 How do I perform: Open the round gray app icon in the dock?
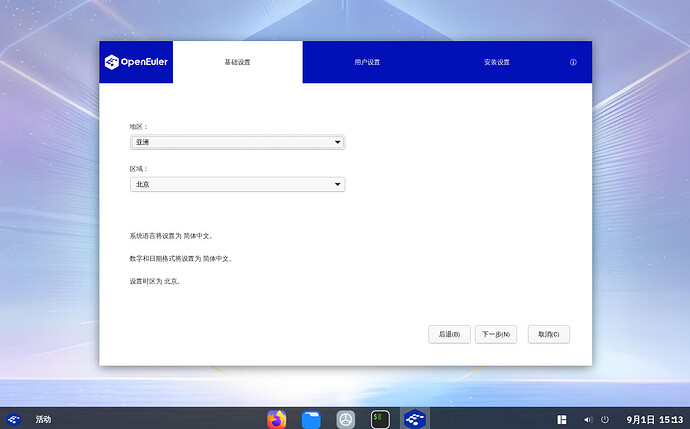point(346,420)
